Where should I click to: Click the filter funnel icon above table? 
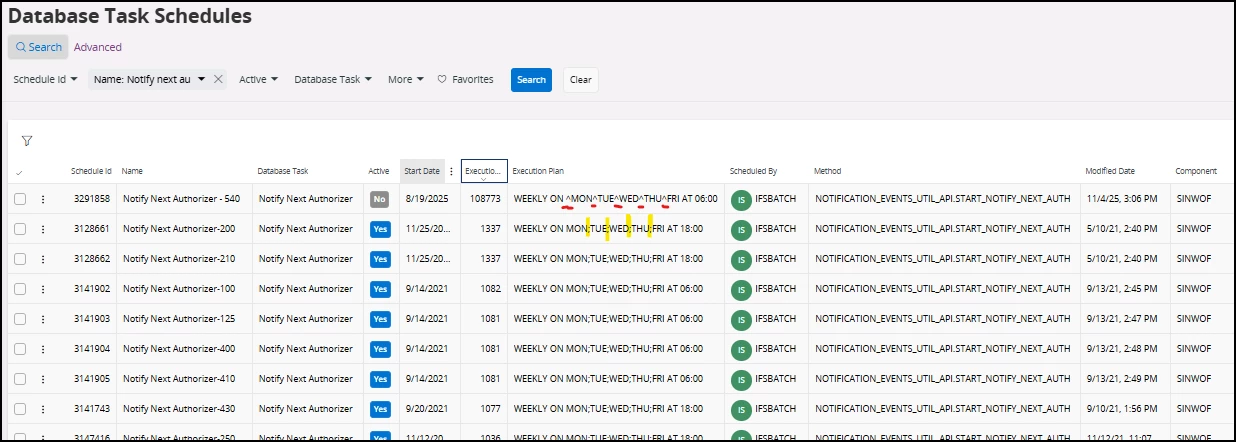point(27,141)
